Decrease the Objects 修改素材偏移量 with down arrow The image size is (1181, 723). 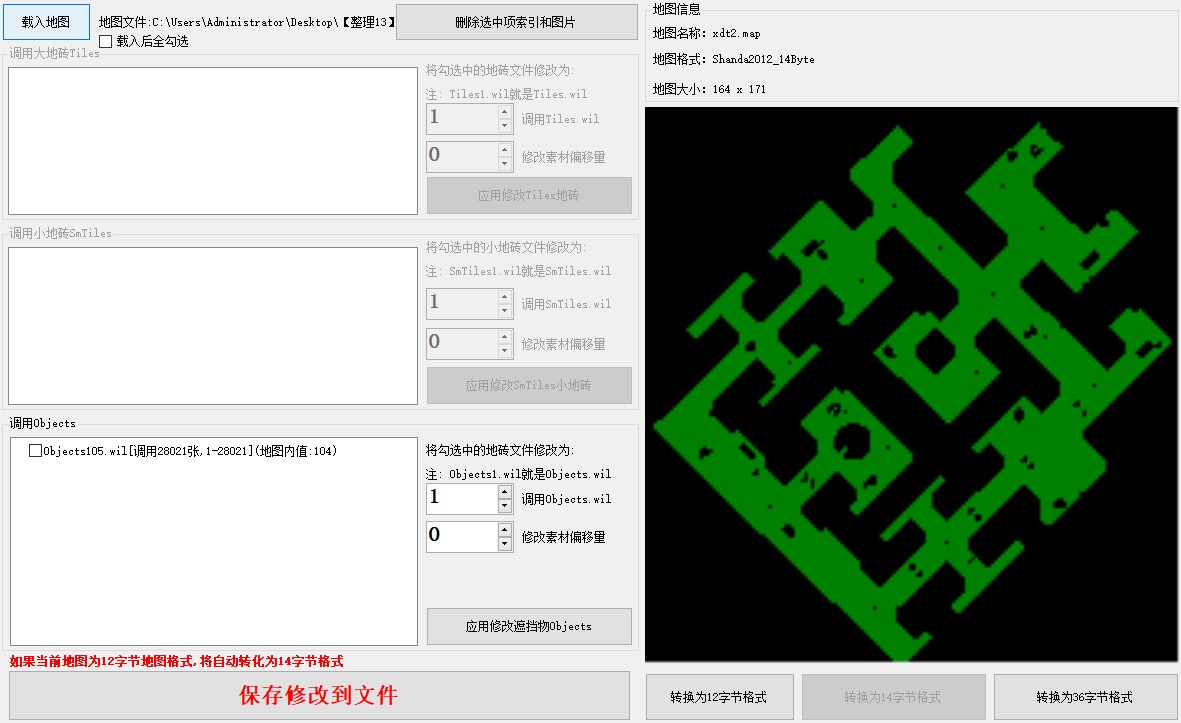coord(505,545)
